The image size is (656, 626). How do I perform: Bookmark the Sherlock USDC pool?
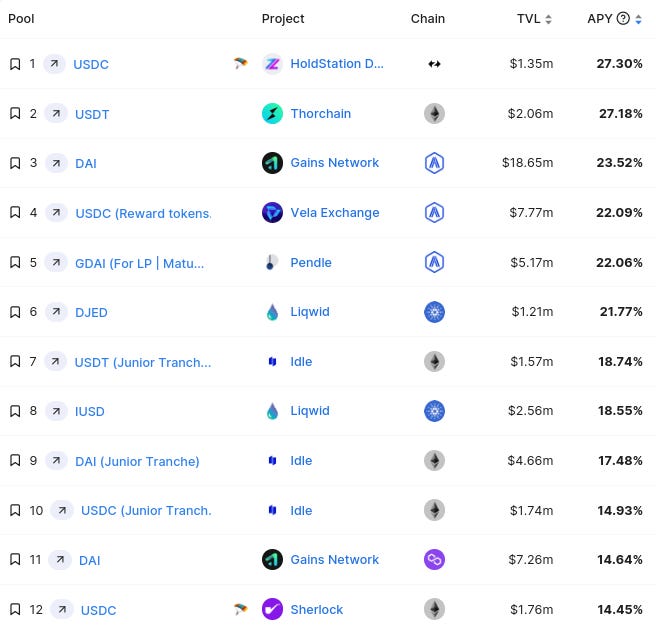point(15,609)
